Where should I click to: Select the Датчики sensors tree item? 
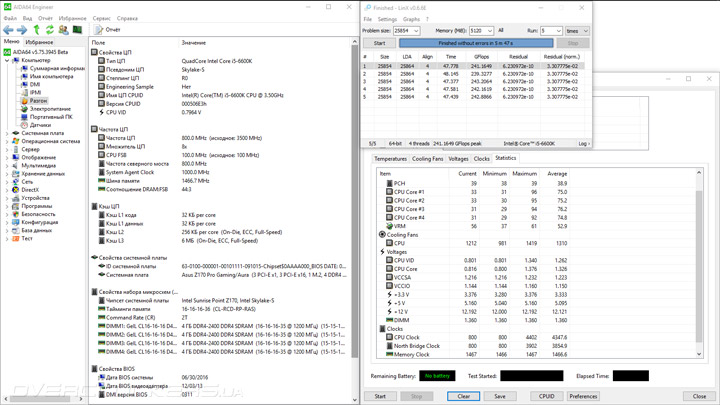40,125
